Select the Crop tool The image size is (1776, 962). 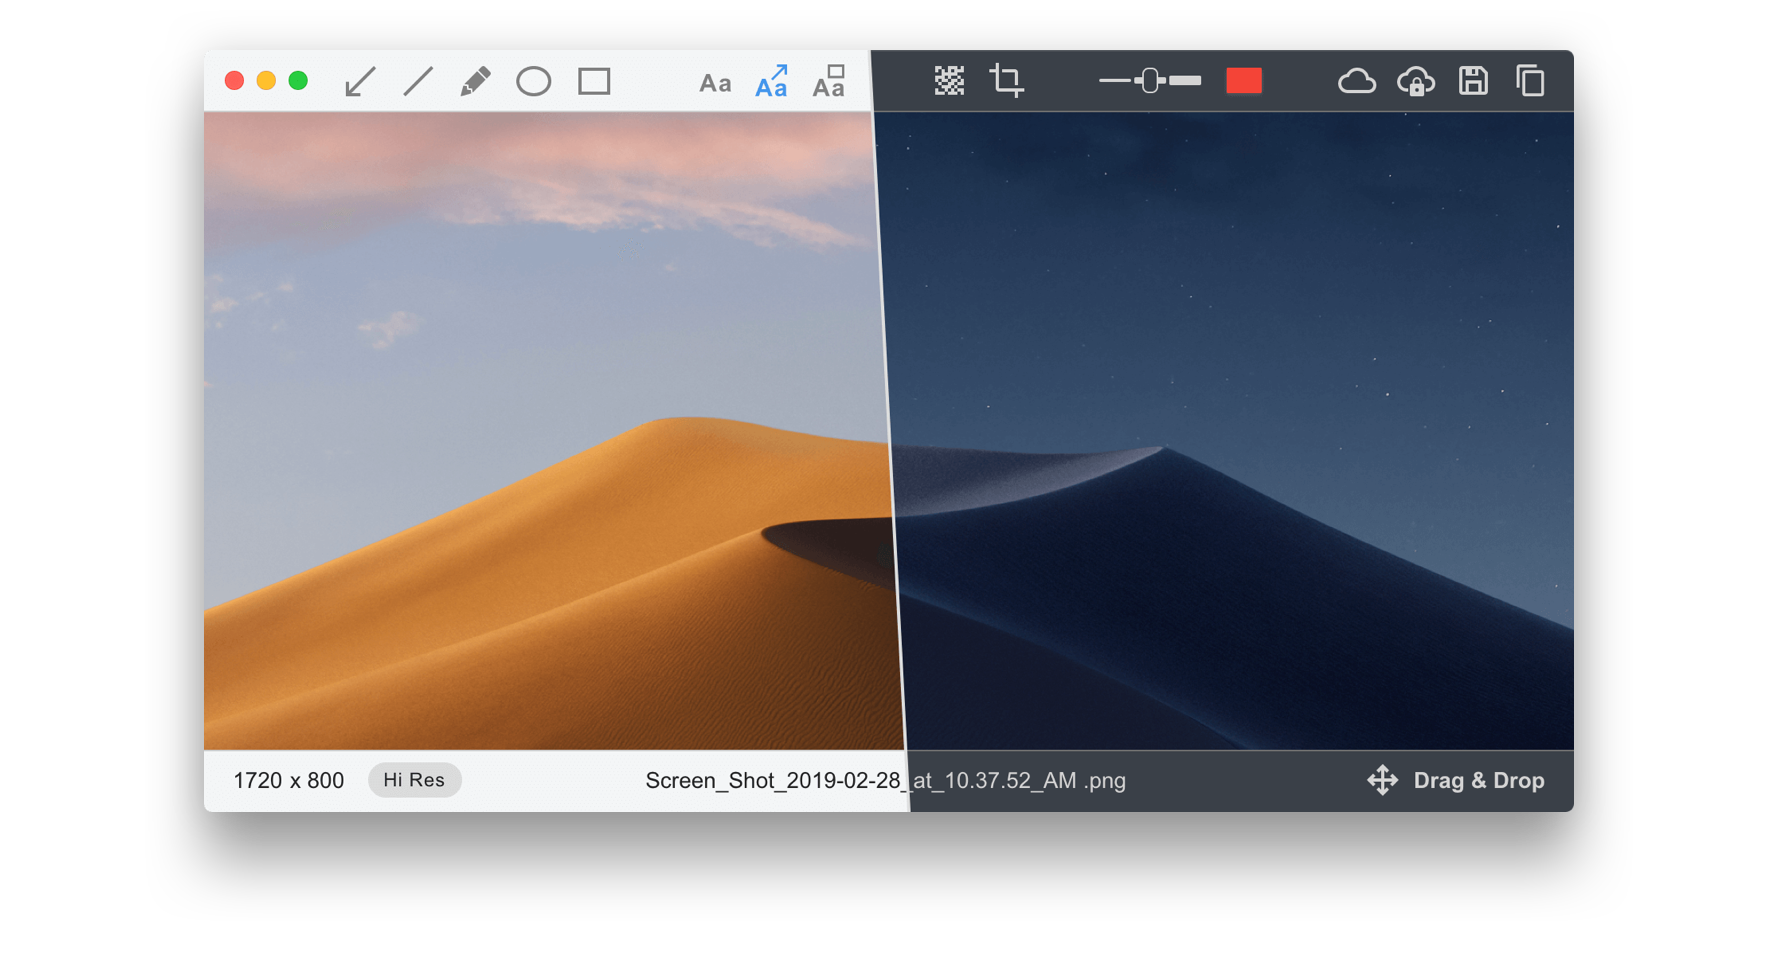[x=1007, y=80]
